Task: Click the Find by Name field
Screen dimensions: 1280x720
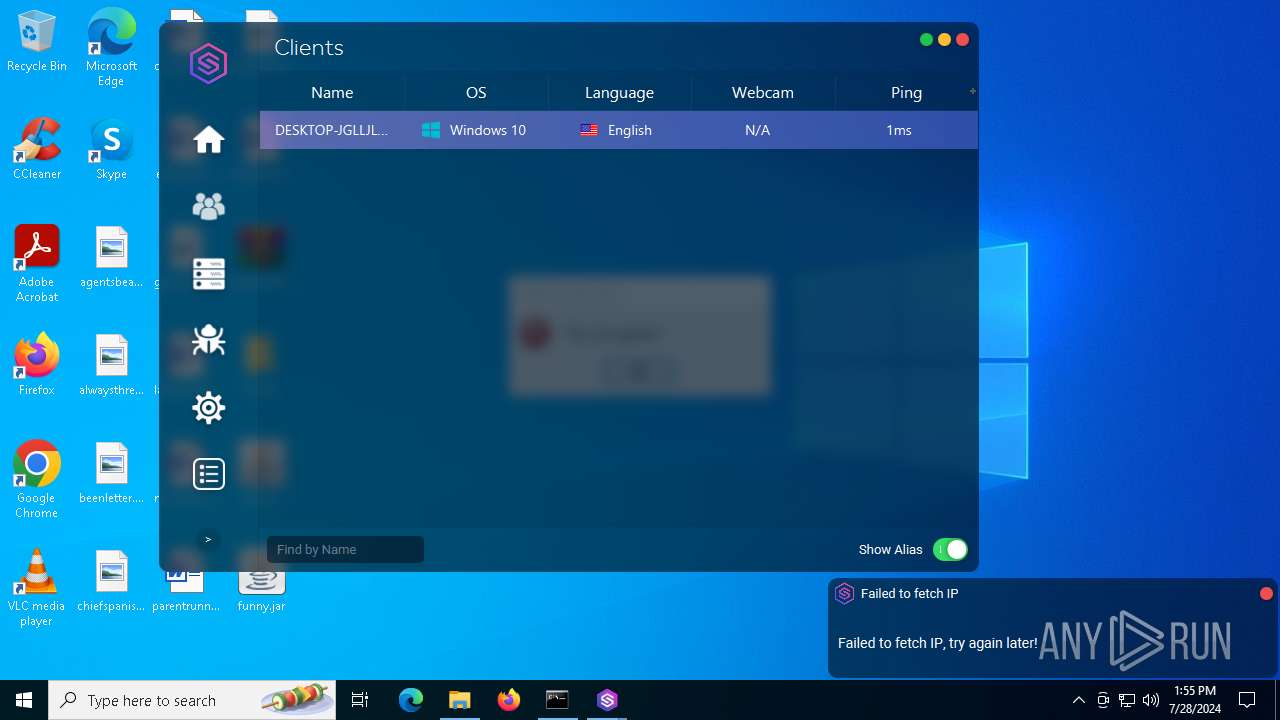Action: 345,549
